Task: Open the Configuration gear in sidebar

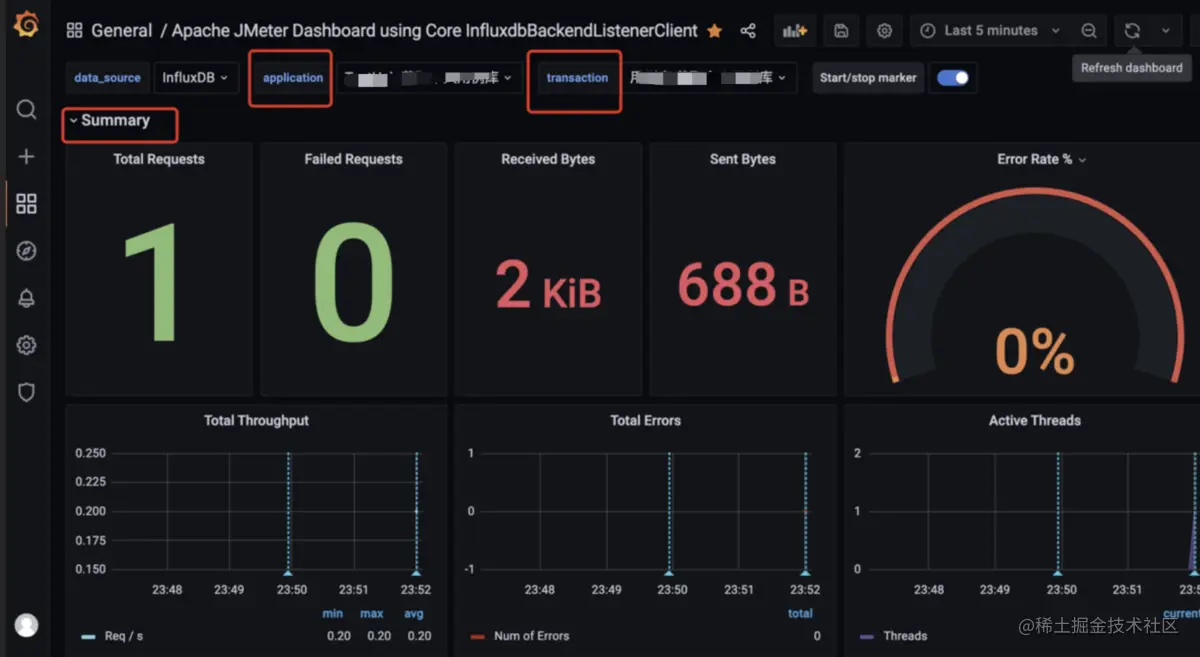Action: [27, 345]
